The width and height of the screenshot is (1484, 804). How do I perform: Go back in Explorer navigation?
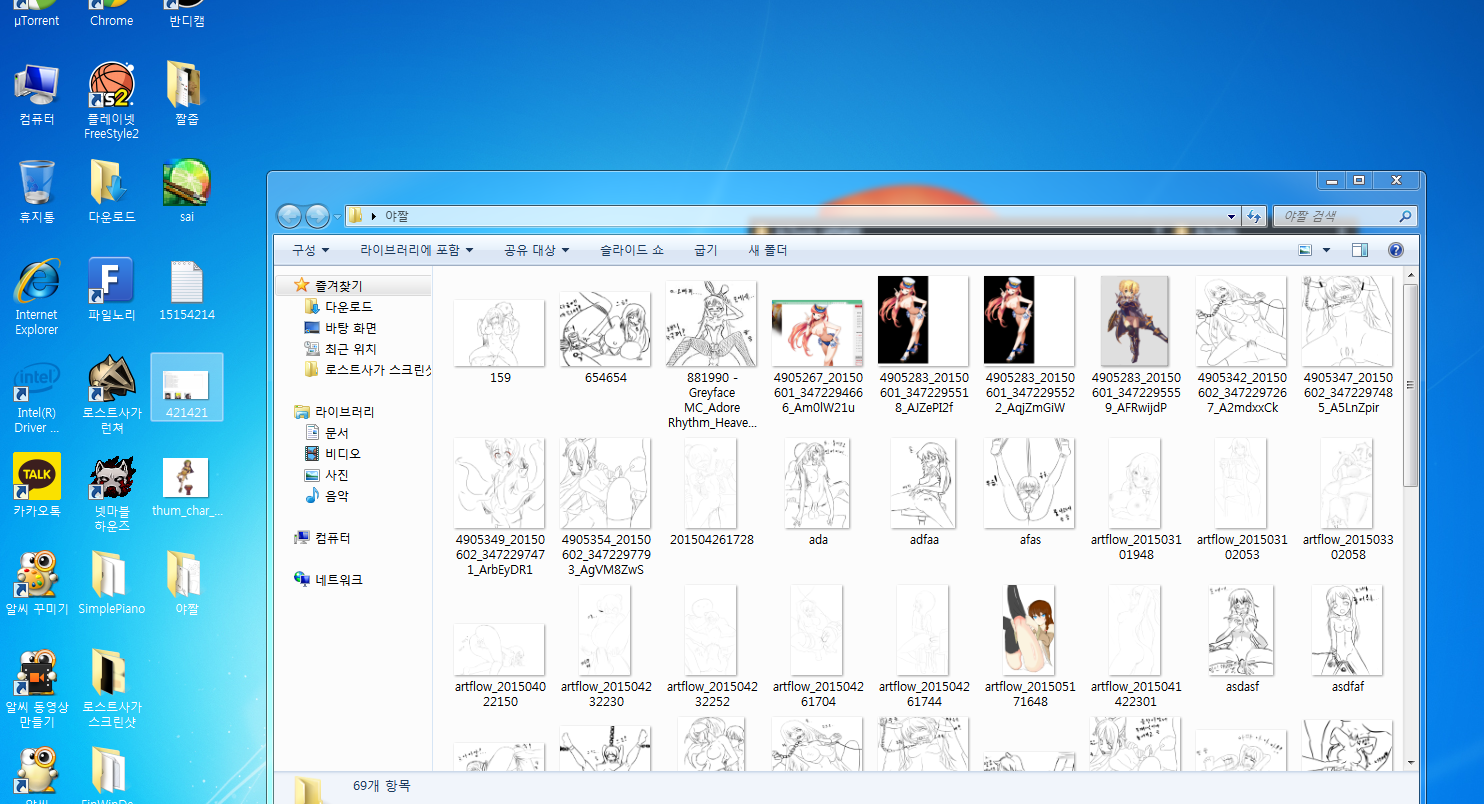pyautogui.click(x=290, y=216)
